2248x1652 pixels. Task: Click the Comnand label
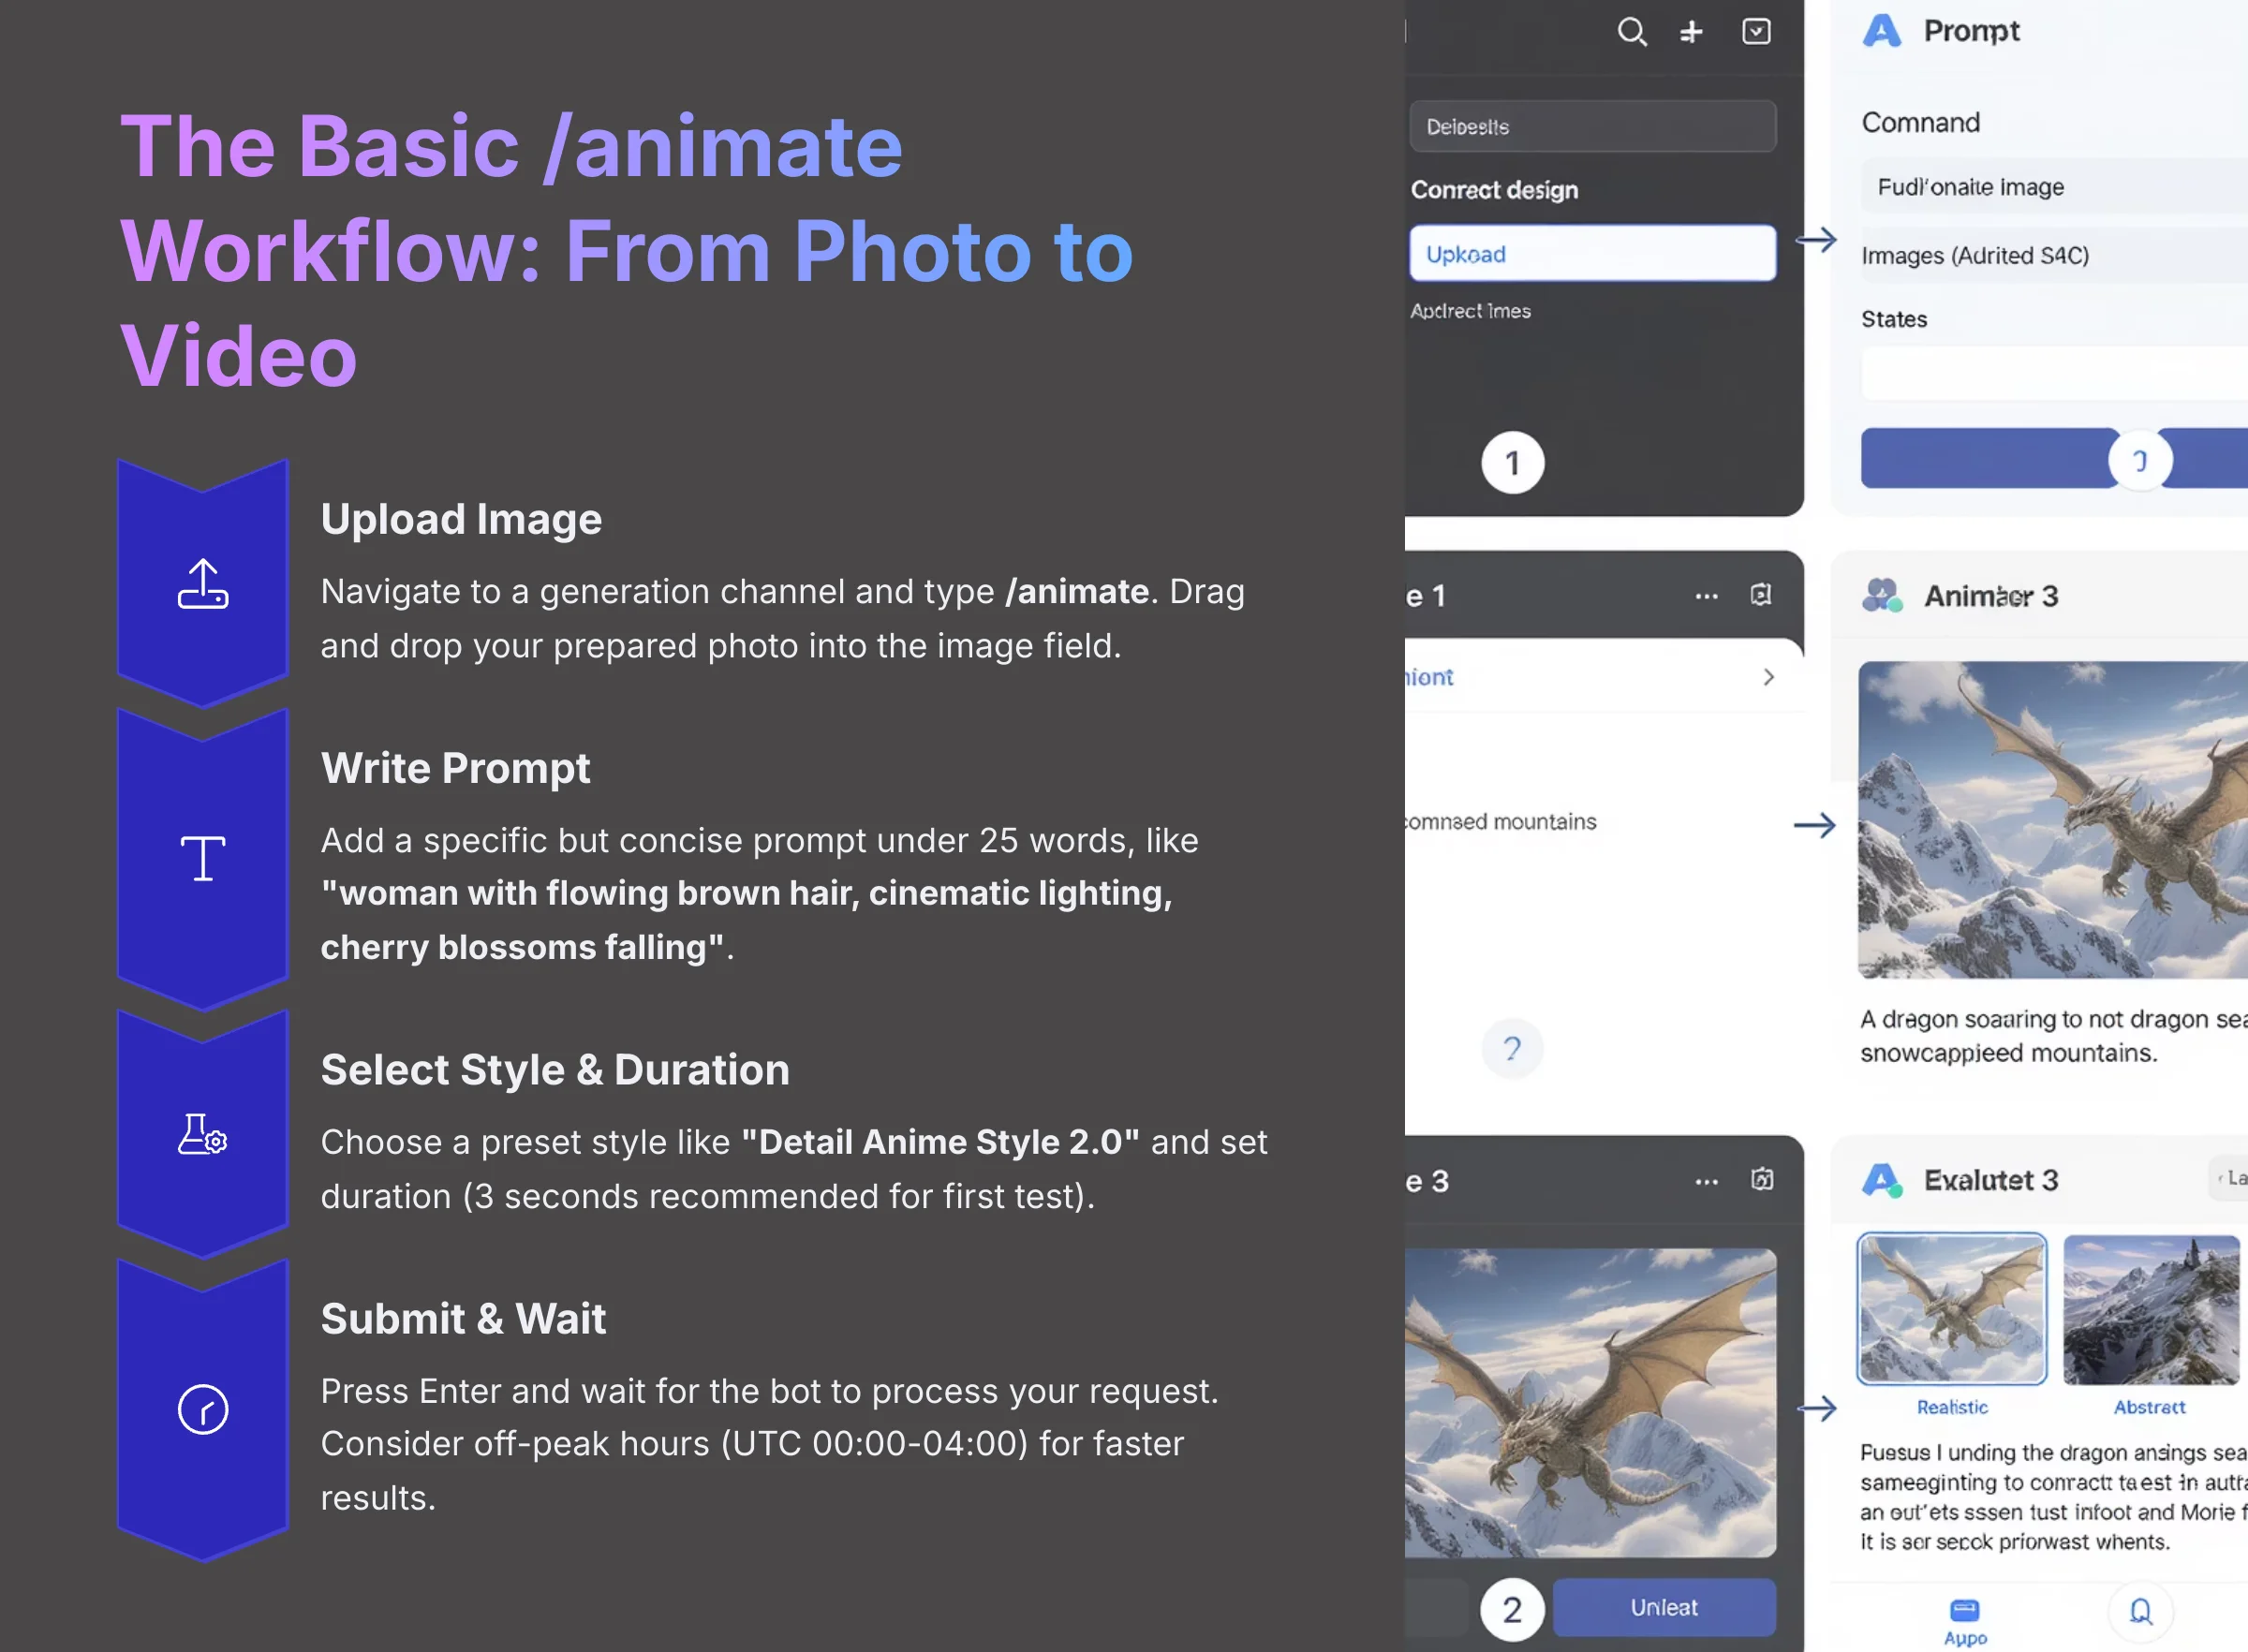click(1920, 123)
